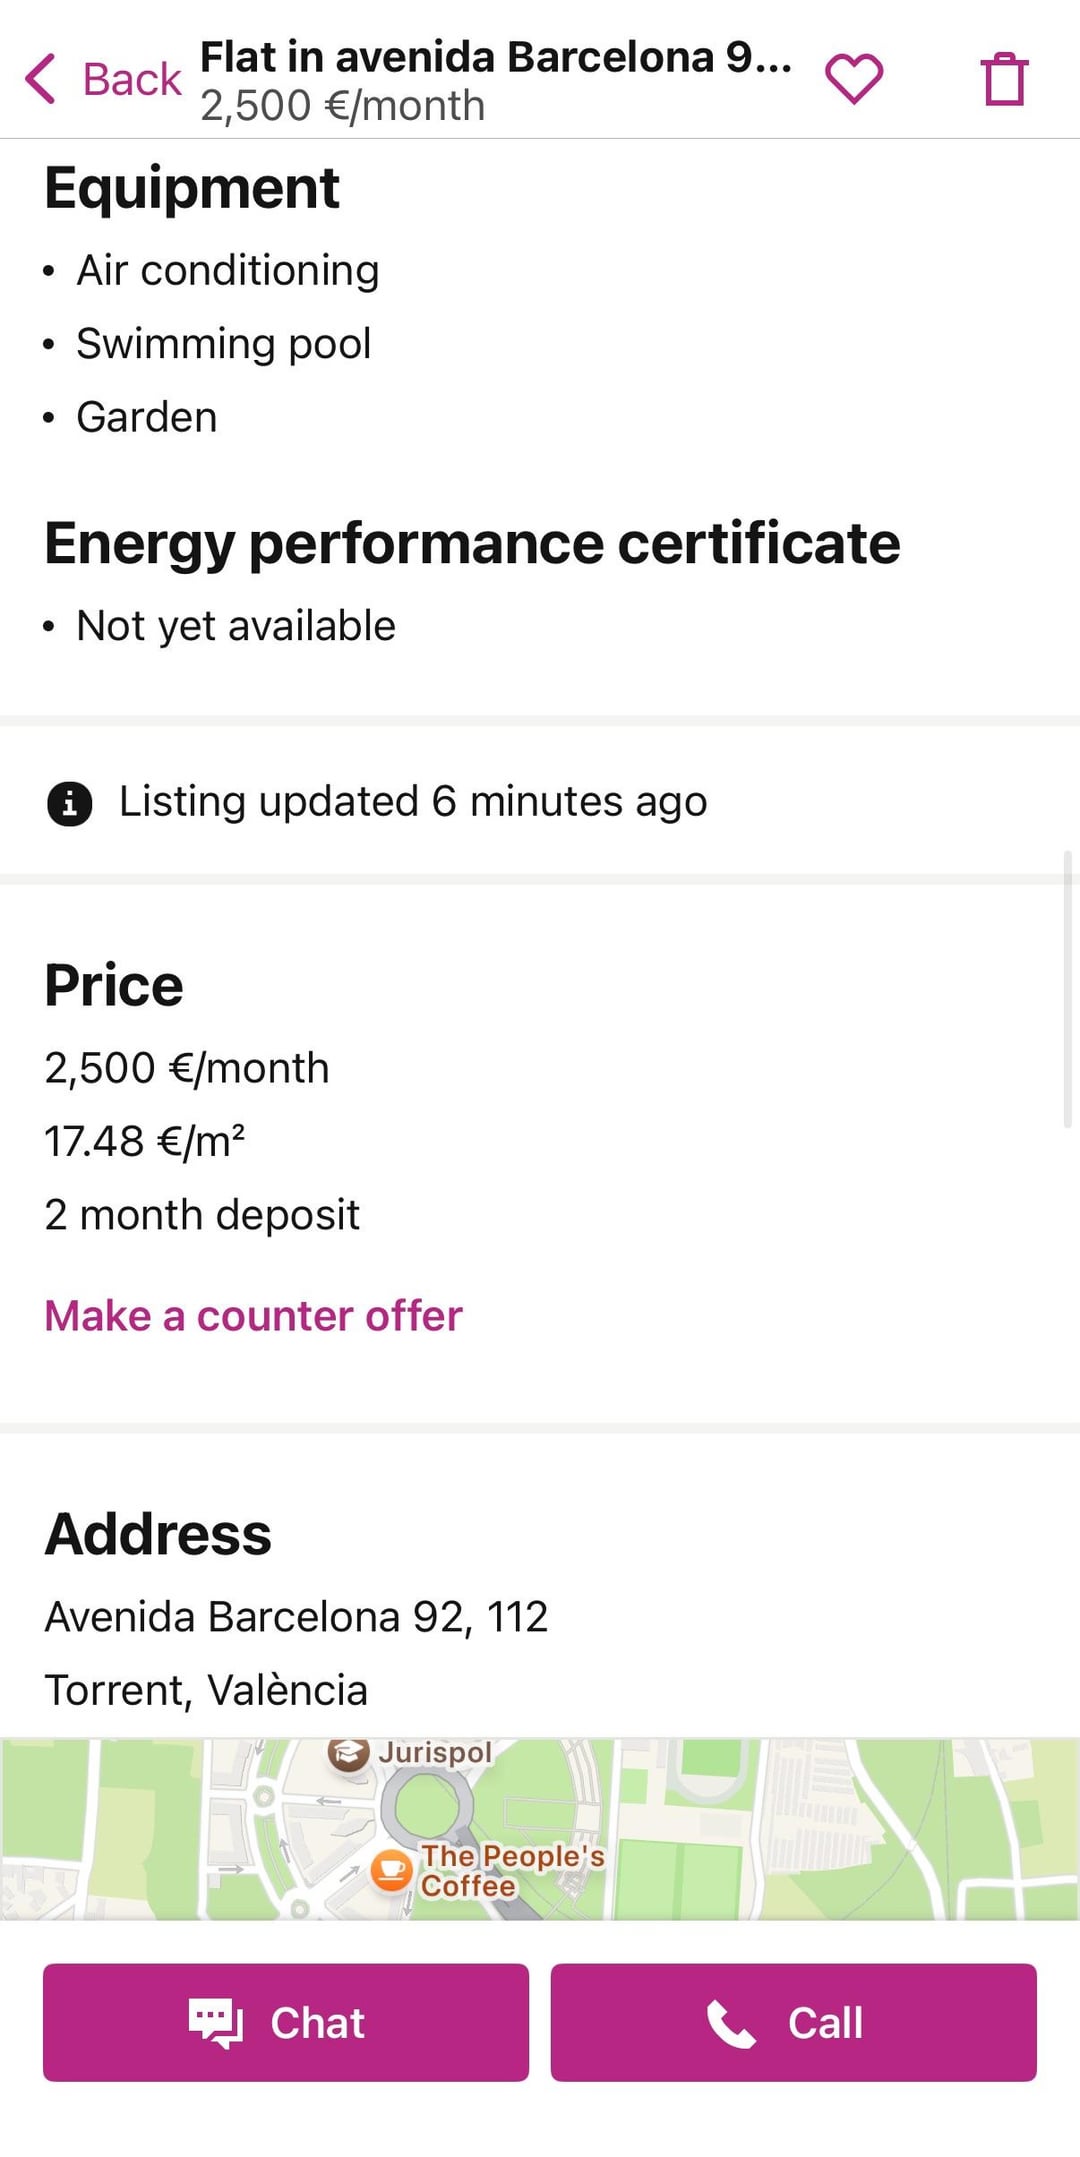Tap the header price 2,500 €/month

coord(343,106)
